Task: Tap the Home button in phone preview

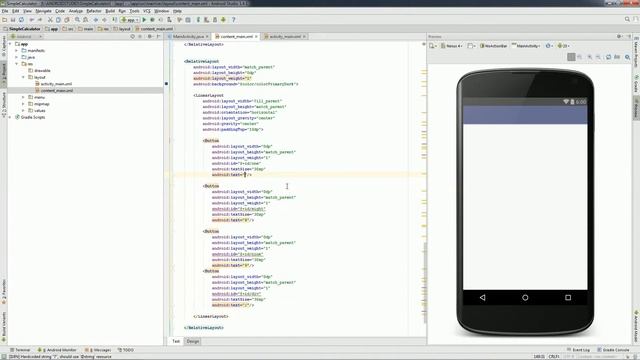Action: pos(525,298)
